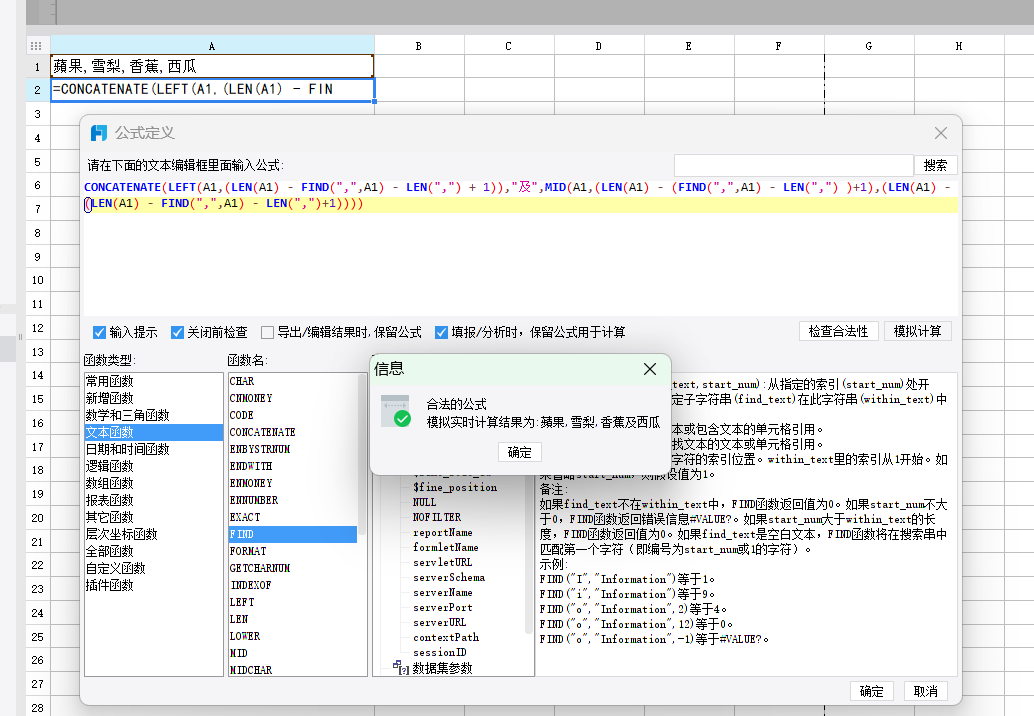Click the 模拟计算 button

(x=917, y=331)
